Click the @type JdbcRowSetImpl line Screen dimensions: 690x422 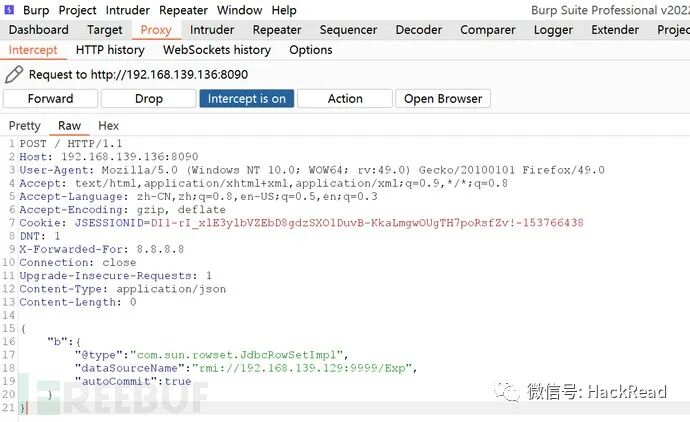pyautogui.click(x=212, y=355)
